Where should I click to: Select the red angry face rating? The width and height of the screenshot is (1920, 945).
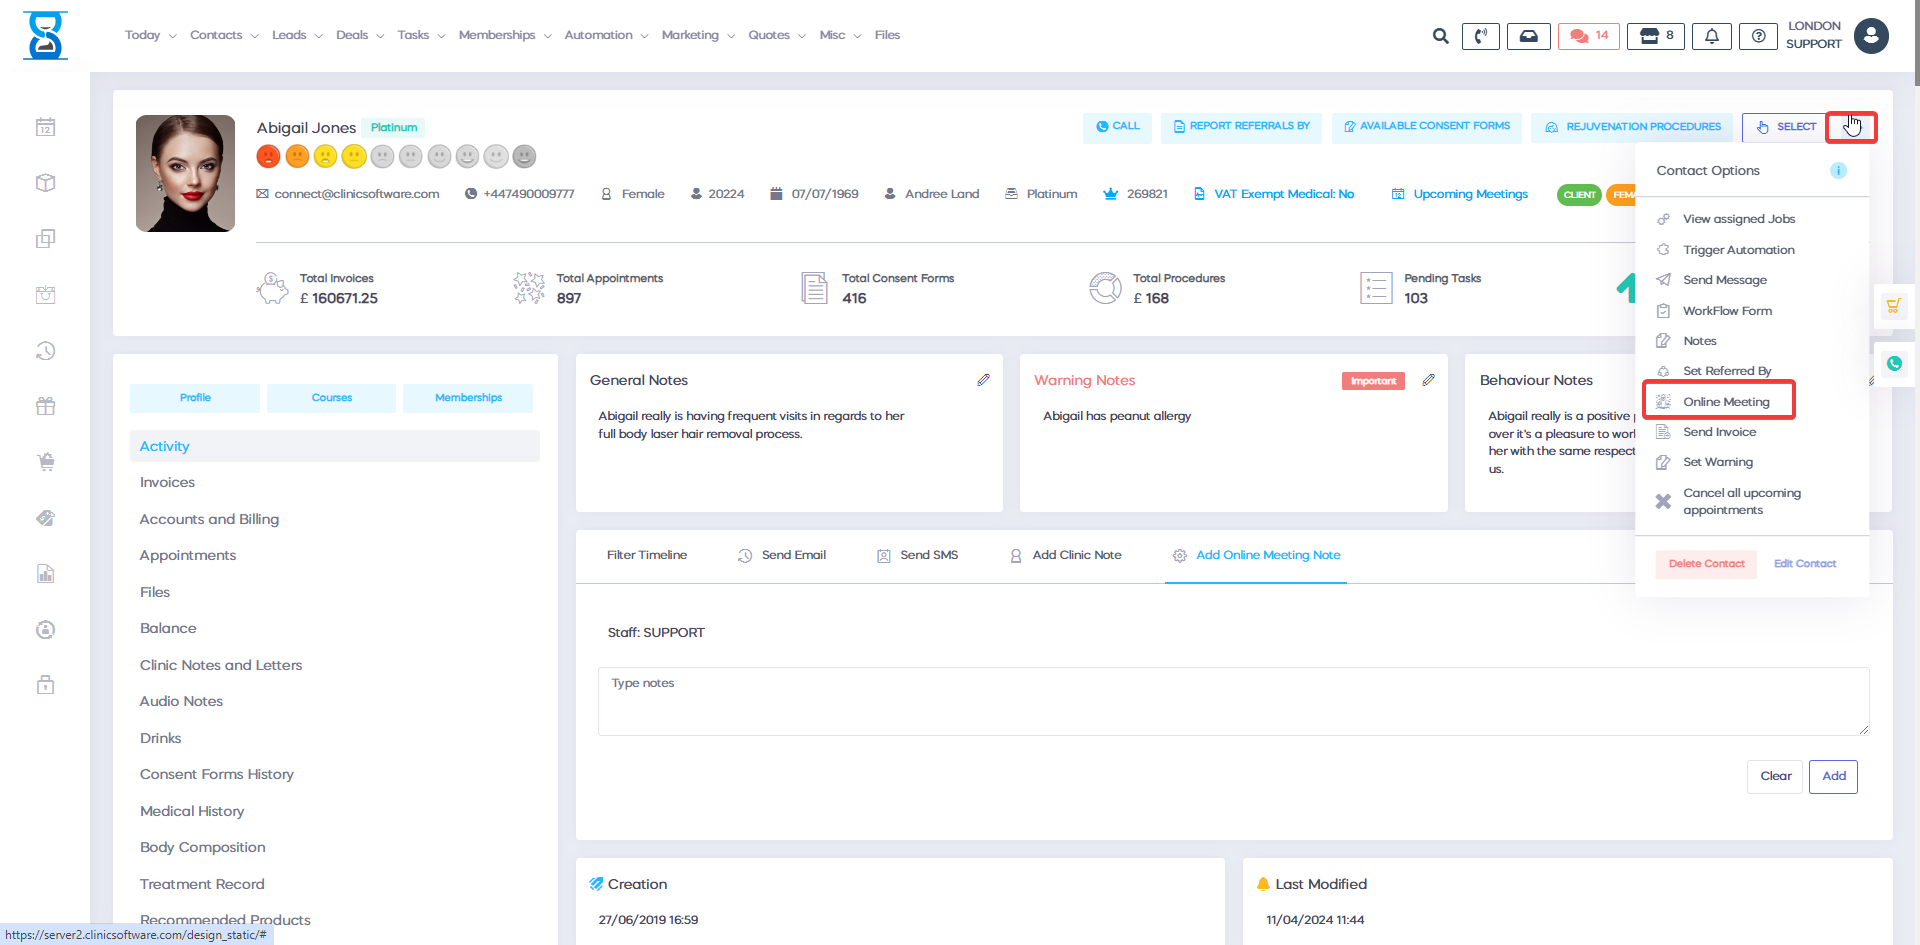tap(268, 157)
